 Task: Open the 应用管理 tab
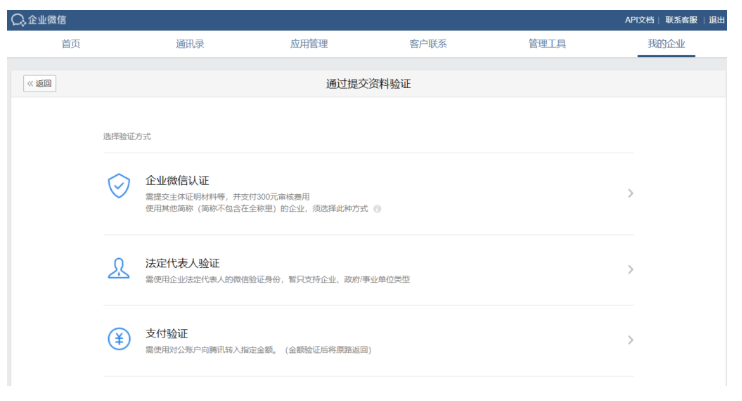[309, 44]
